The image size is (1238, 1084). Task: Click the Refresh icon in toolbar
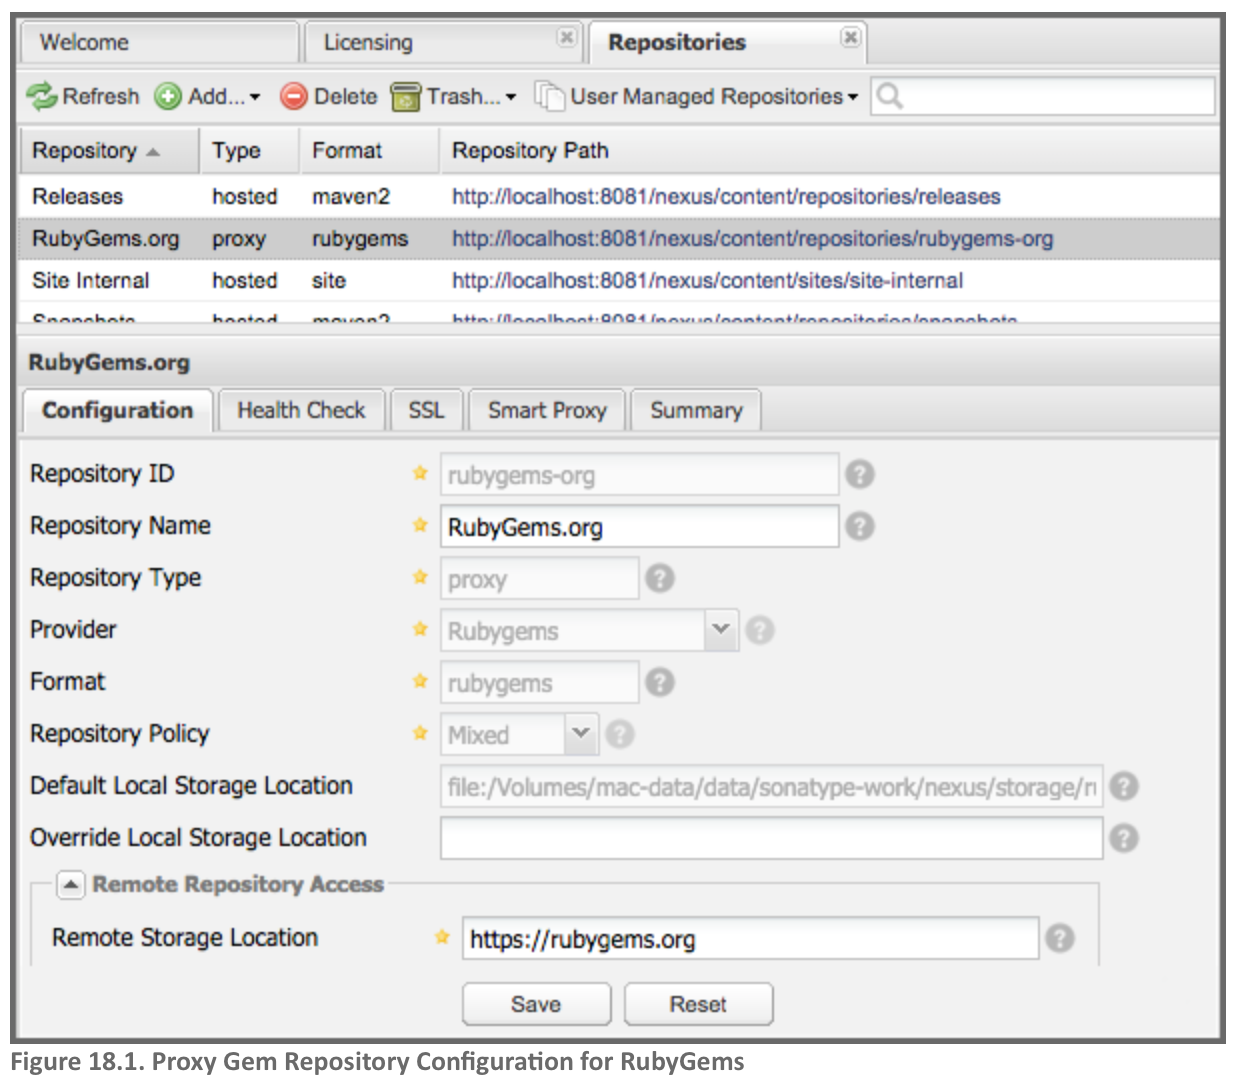(42, 97)
